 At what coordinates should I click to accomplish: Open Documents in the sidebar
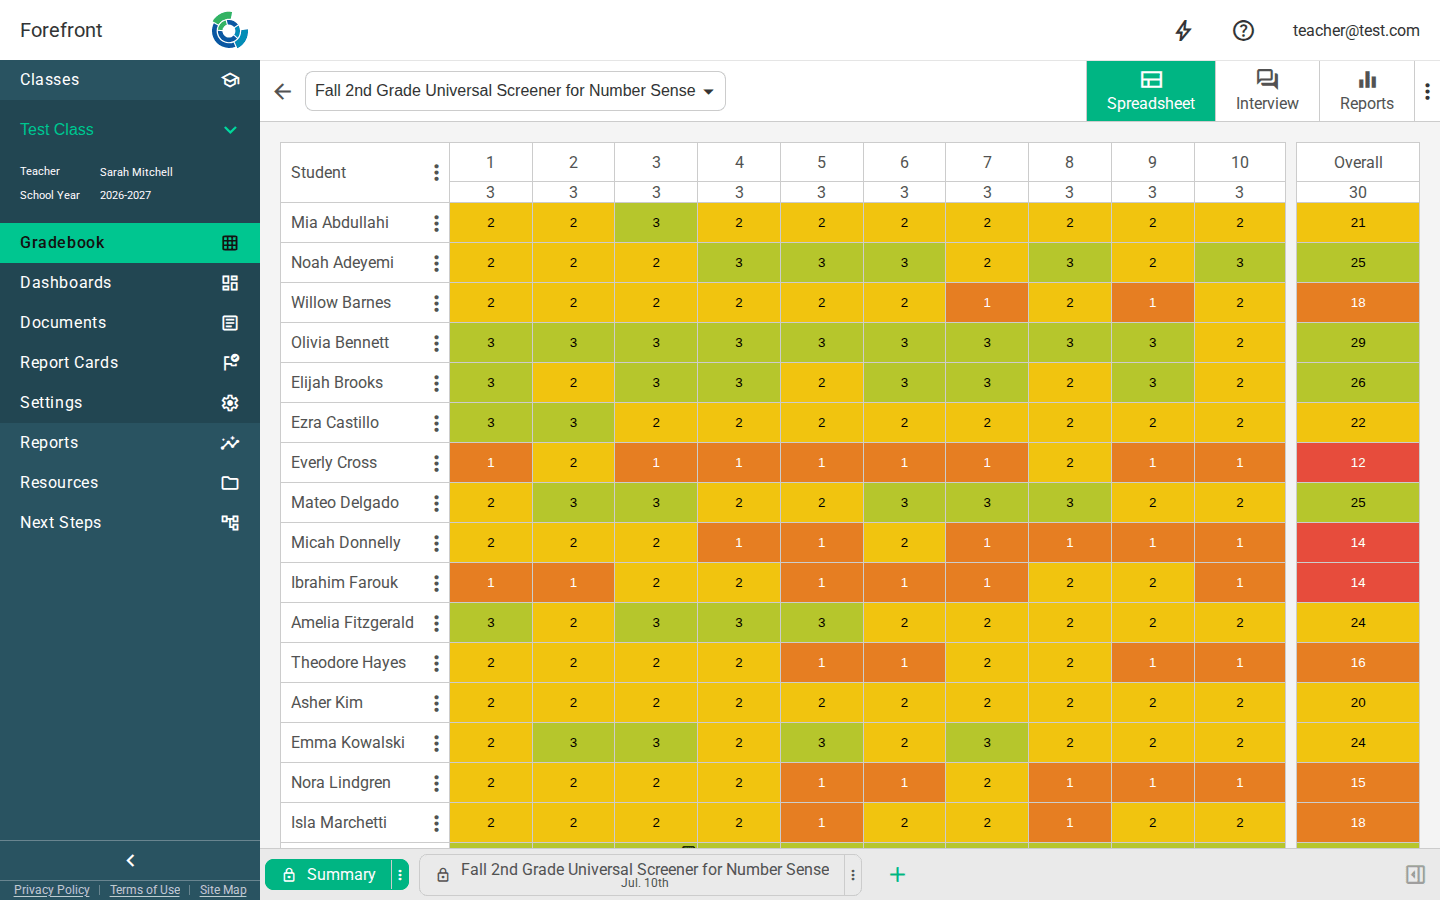coord(130,323)
